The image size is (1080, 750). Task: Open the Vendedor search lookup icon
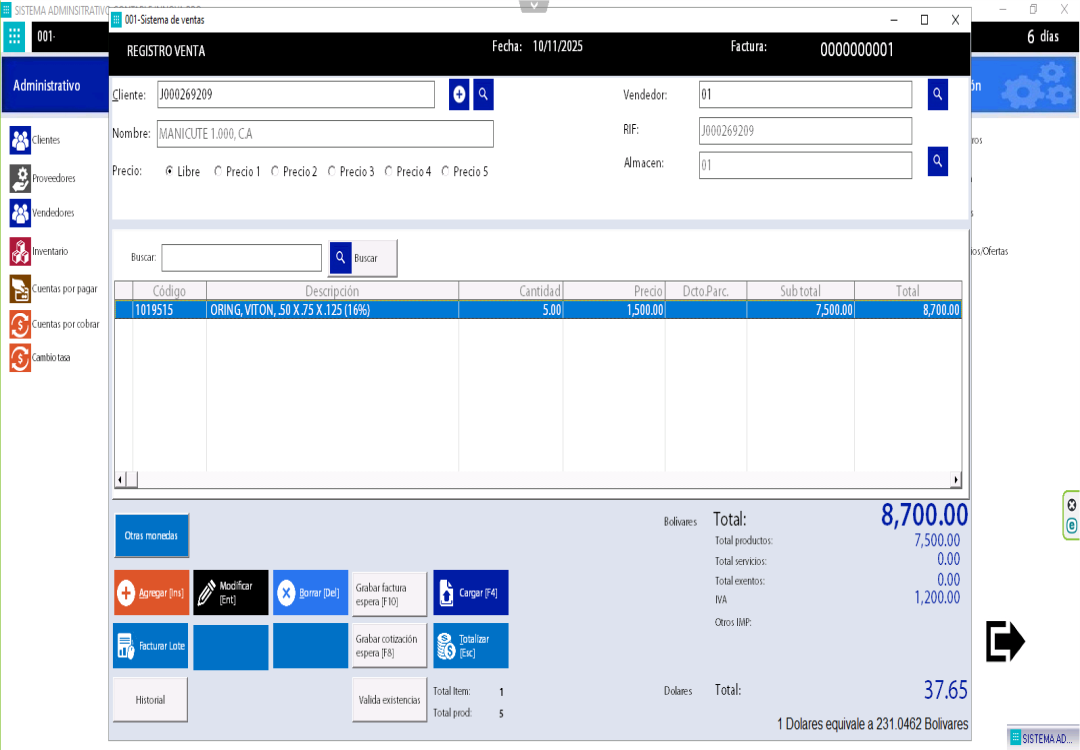tap(937, 94)
